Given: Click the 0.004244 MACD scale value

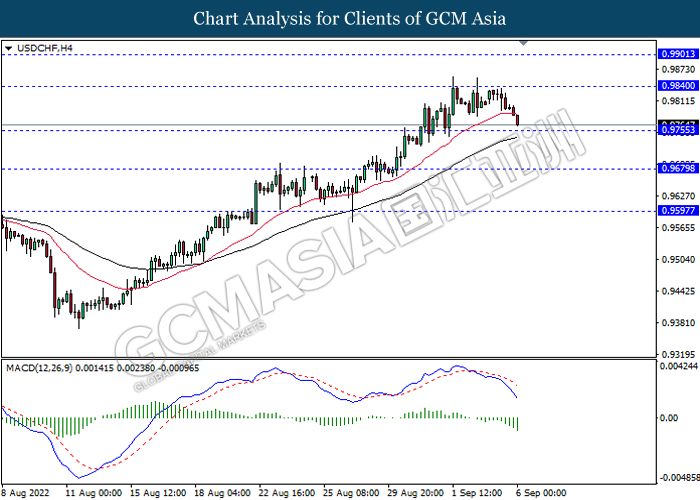Looking at the screenshot, I should [679, 367].
